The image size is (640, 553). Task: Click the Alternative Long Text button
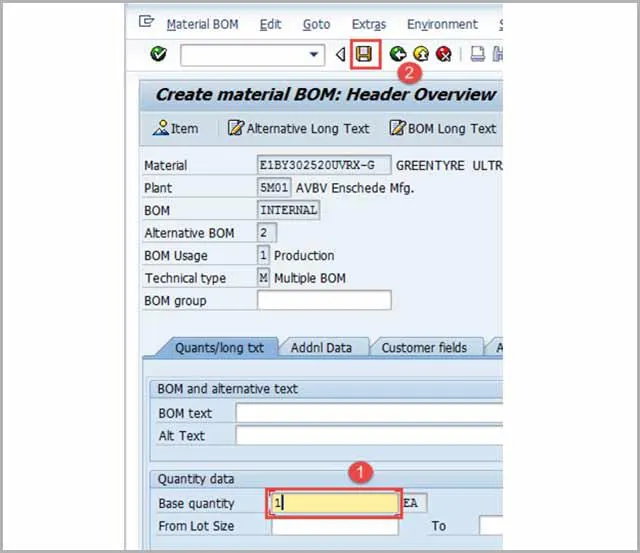click(x=298, y=129)
